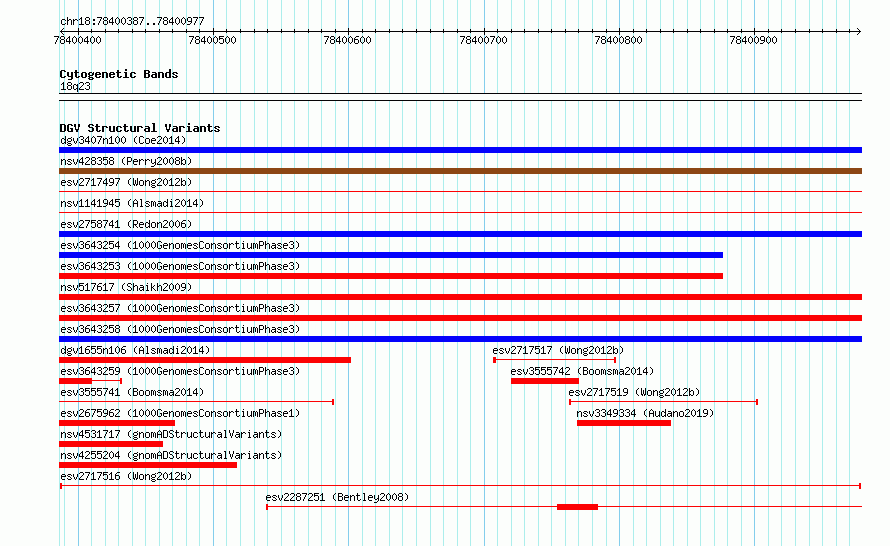Select dgv1655n106 (Alsmadi2014) label

click(x=135, y=350)
